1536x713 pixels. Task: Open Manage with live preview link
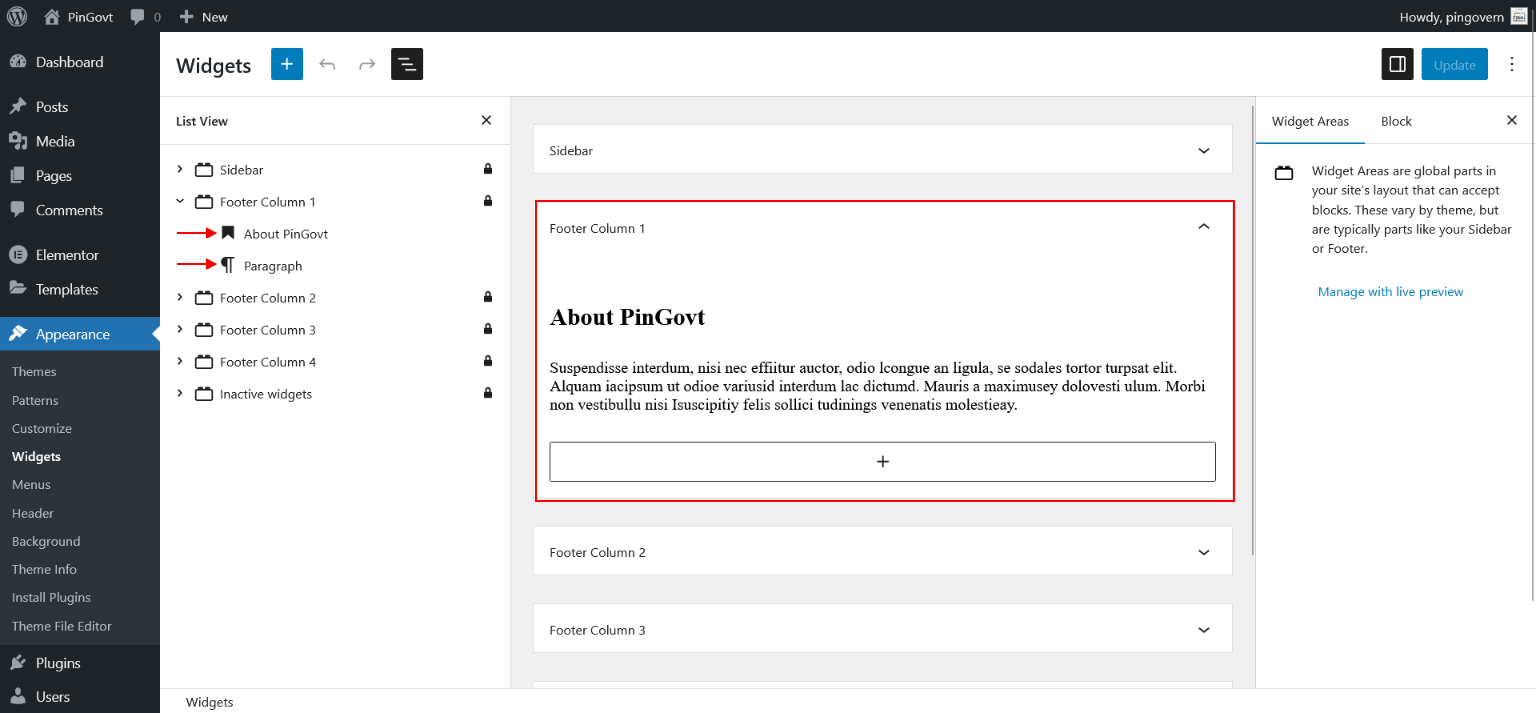(1390, 292)
